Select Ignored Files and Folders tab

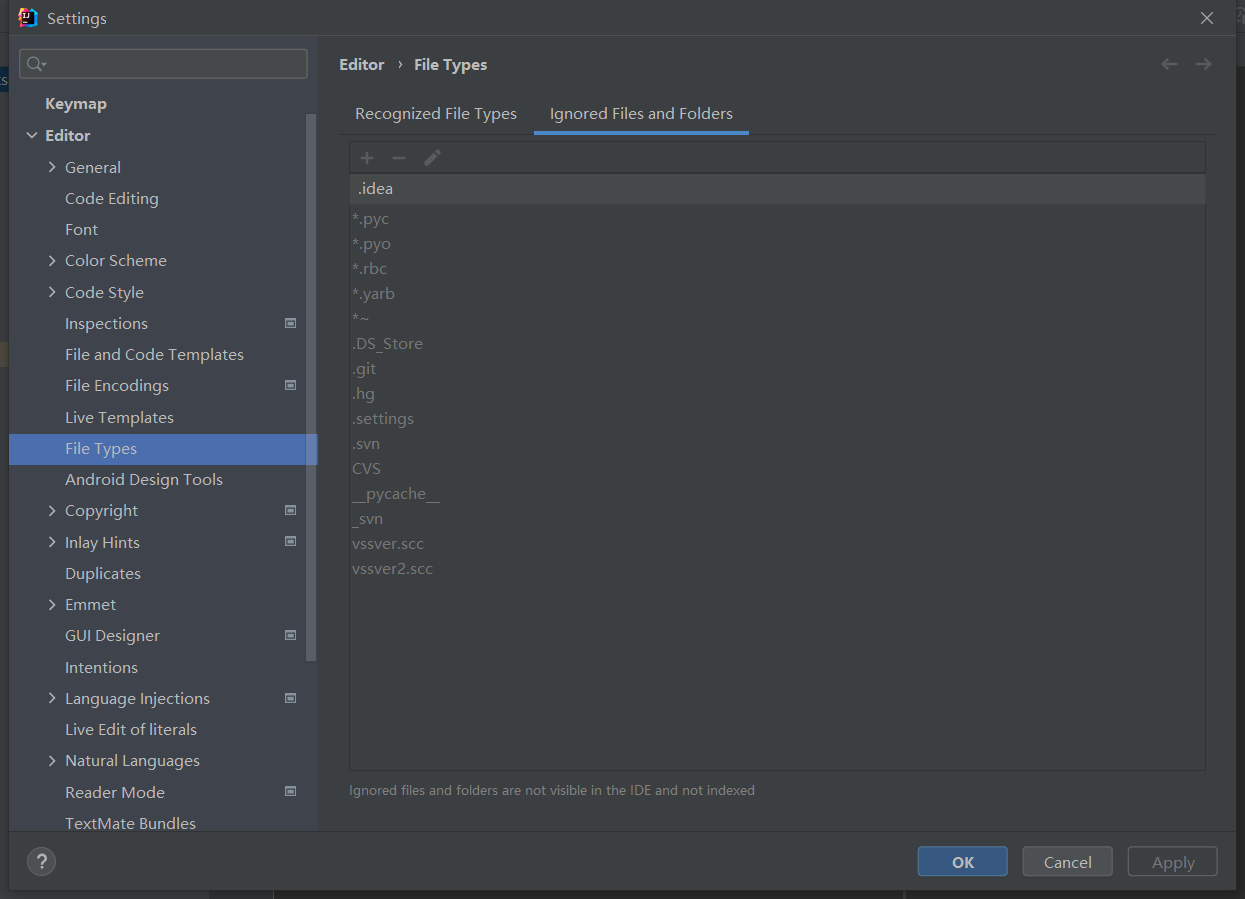(x=641, y=114)
